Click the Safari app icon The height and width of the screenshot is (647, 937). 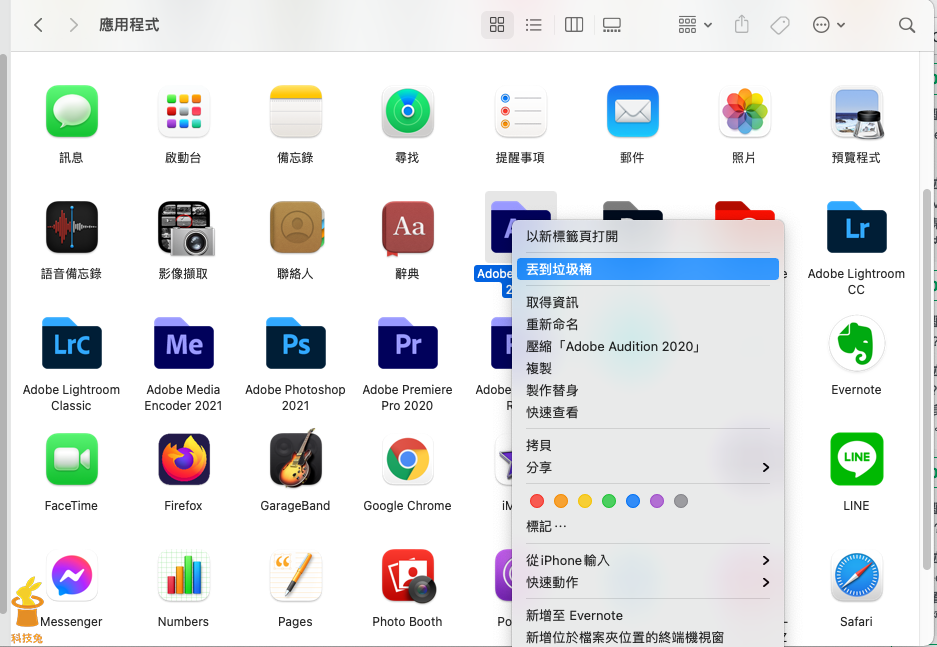[856, 575]
